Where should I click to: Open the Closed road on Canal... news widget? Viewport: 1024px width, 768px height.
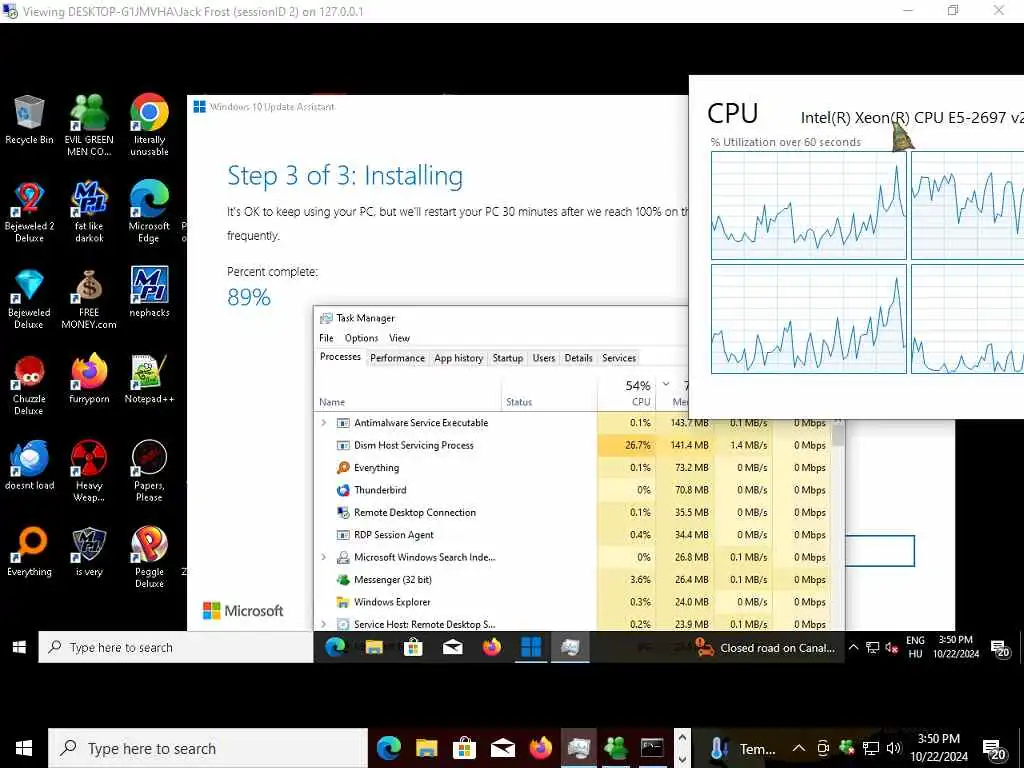click(x=765, y=648)
